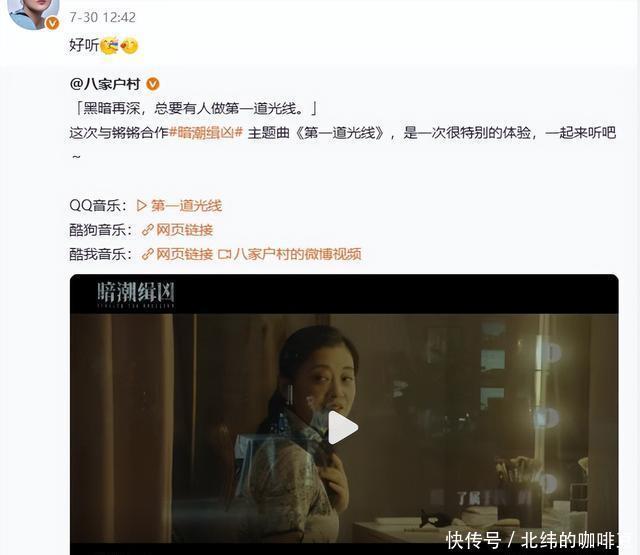Click the crying-laughing emoji after 好听
Screen dimensions: 640x555
pyautogui.click(x=109, y=46)
